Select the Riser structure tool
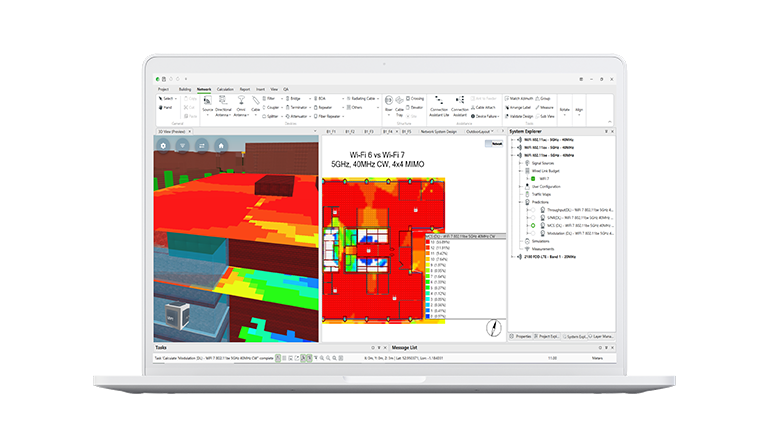The image size is (768, 446). [388, 104]
